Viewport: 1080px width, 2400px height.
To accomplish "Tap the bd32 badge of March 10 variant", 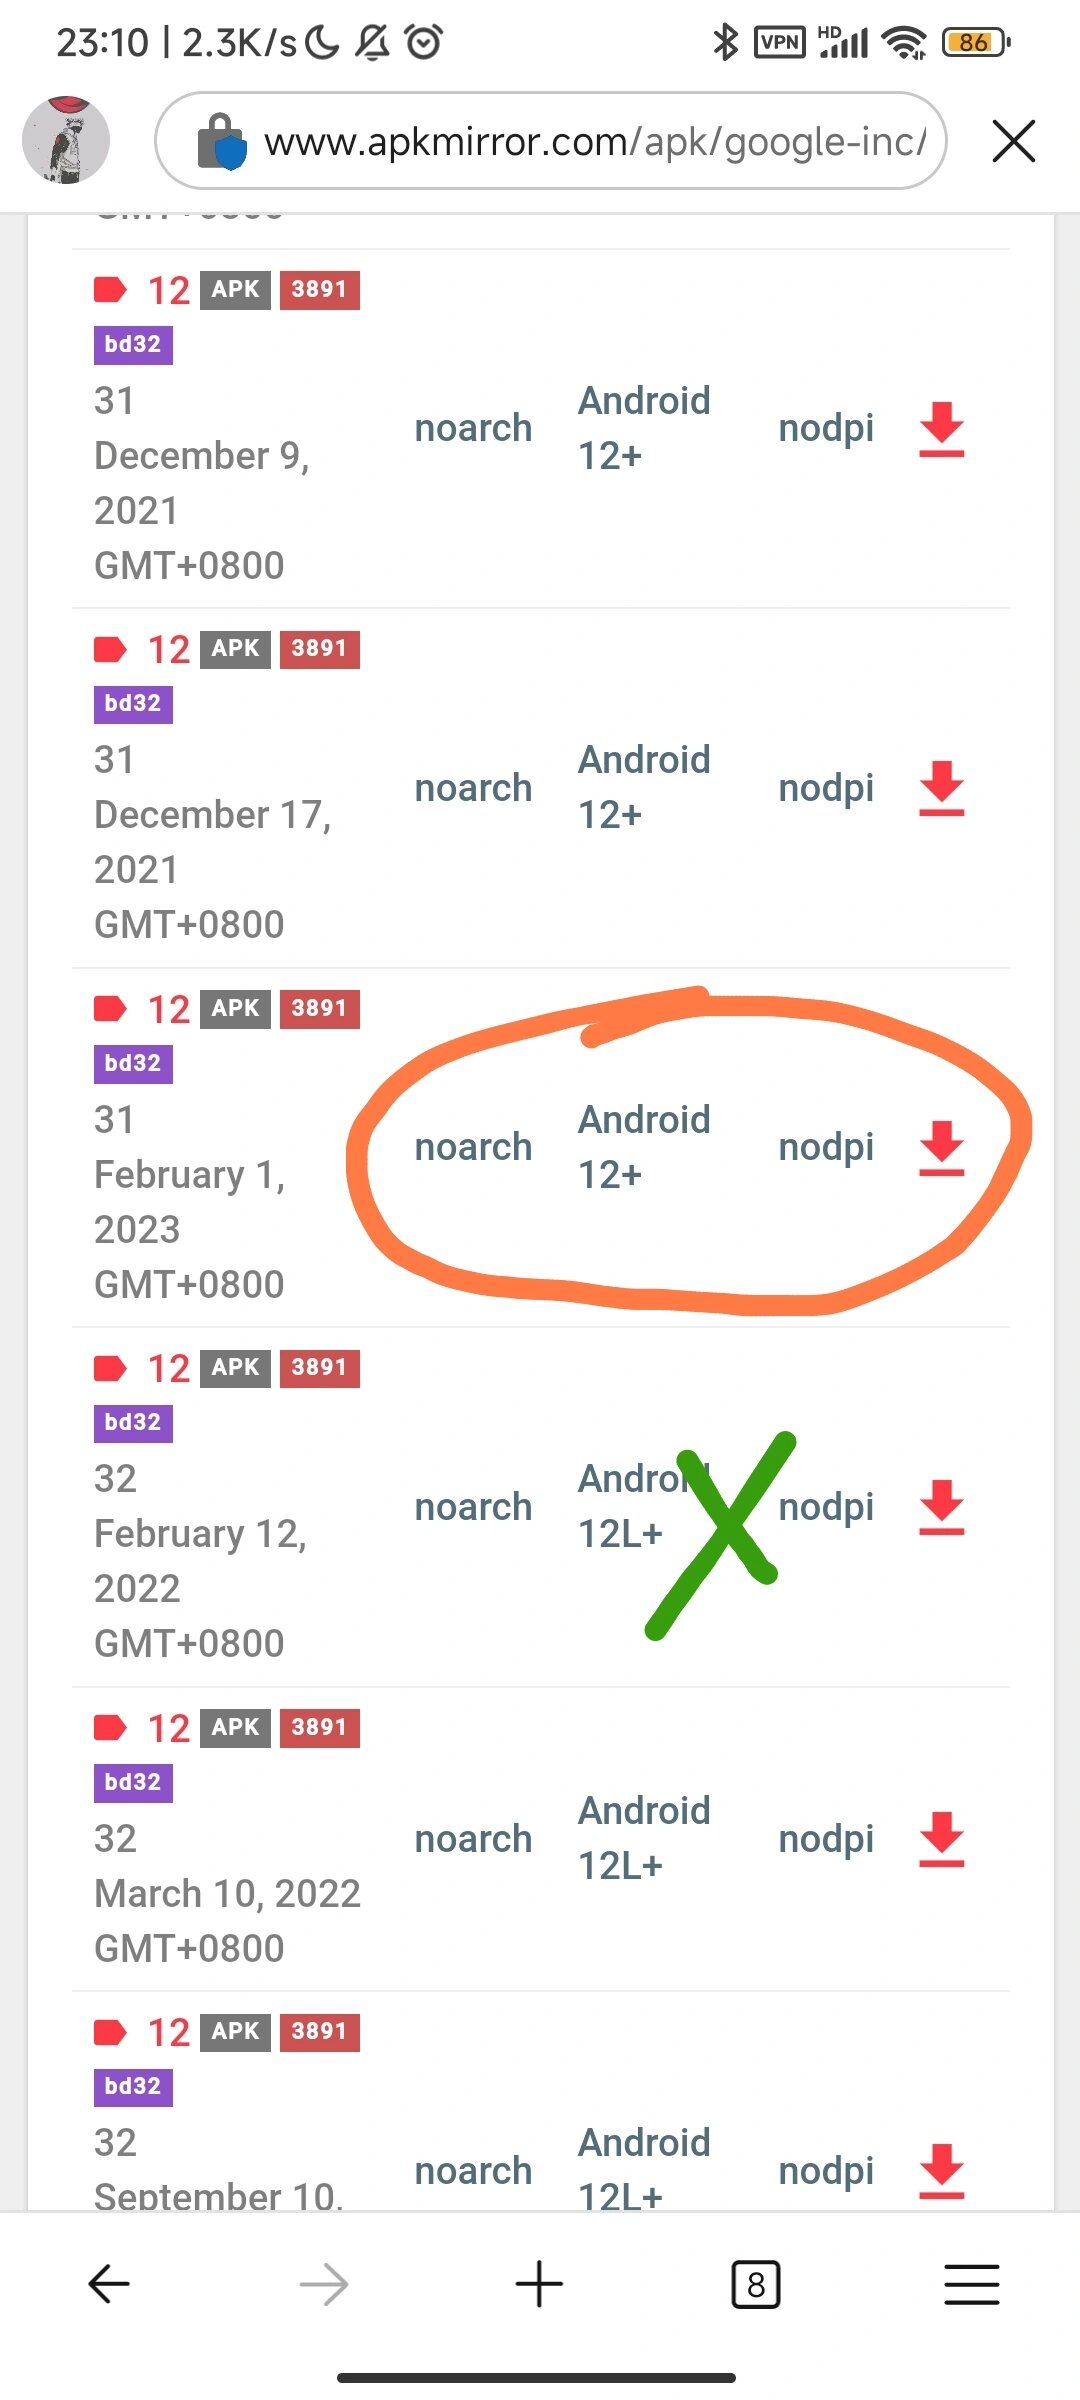I will pyautogui.click(x=133, y=1782).
